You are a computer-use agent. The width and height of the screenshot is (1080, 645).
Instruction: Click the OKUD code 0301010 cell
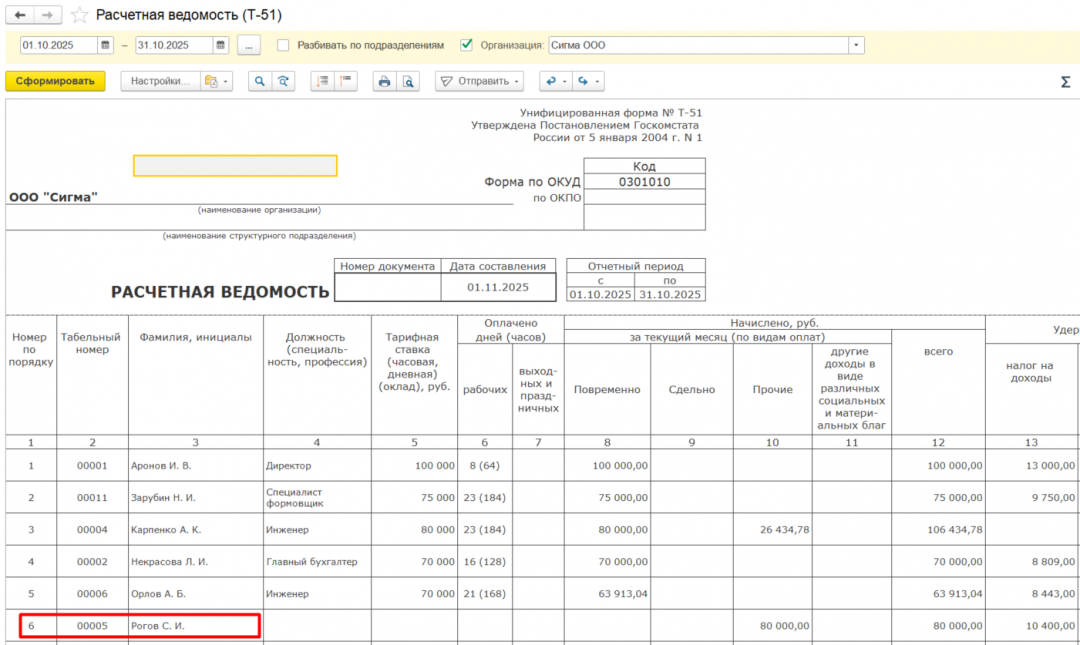645,182
